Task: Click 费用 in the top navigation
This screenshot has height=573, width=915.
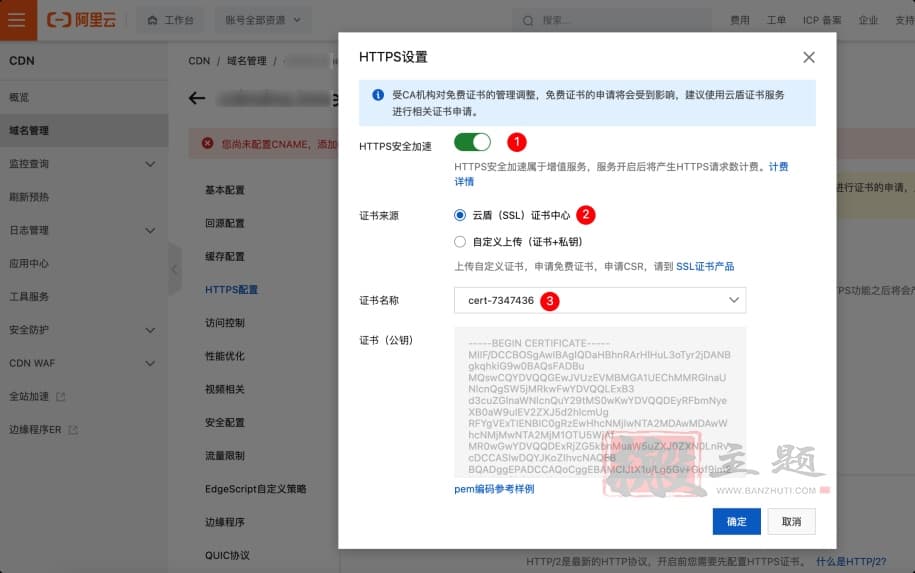Action: [x=739, y=20]
